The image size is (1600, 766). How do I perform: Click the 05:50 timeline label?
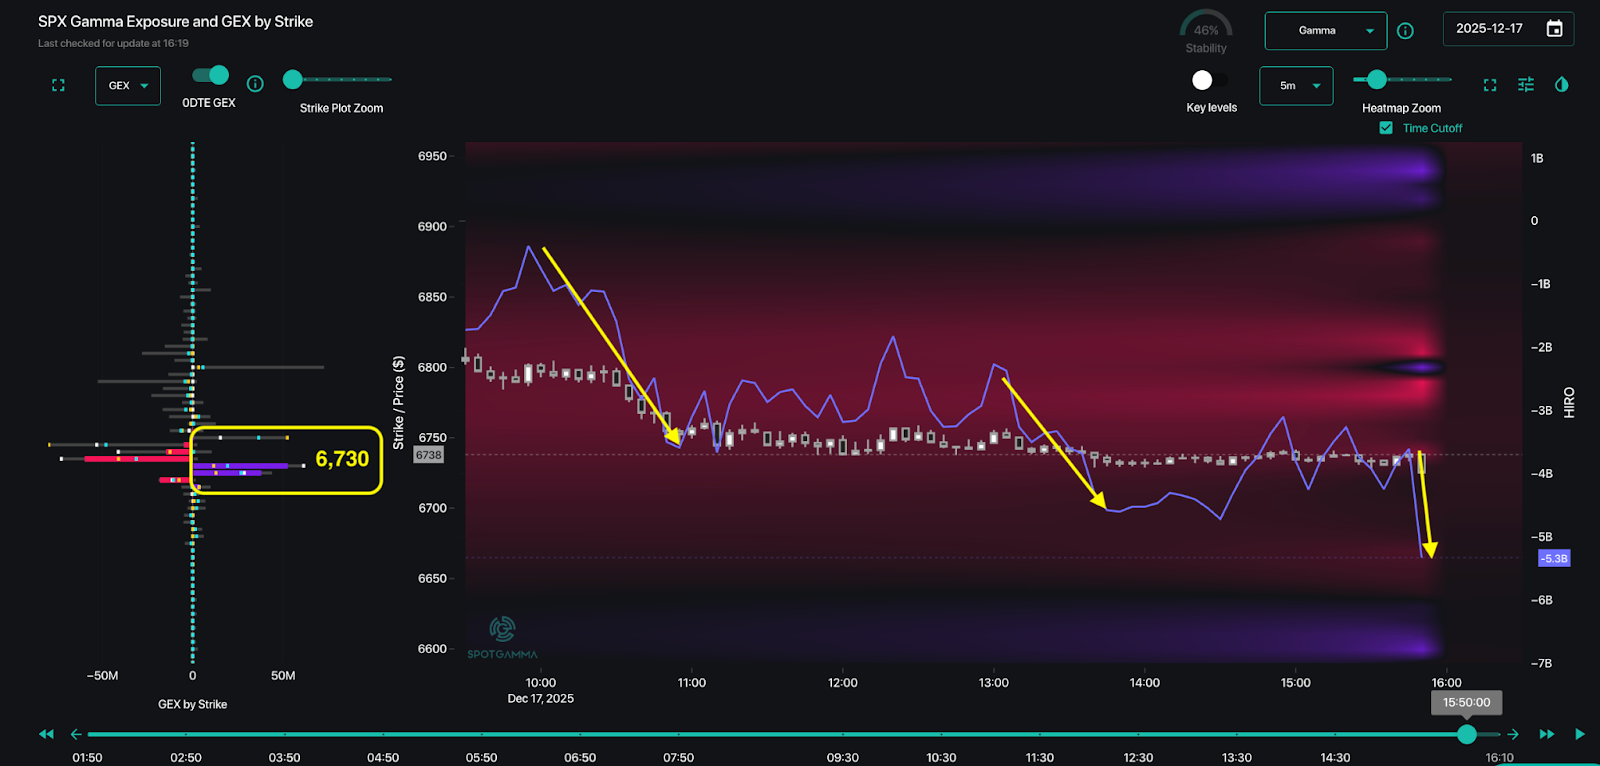point(481,758)
